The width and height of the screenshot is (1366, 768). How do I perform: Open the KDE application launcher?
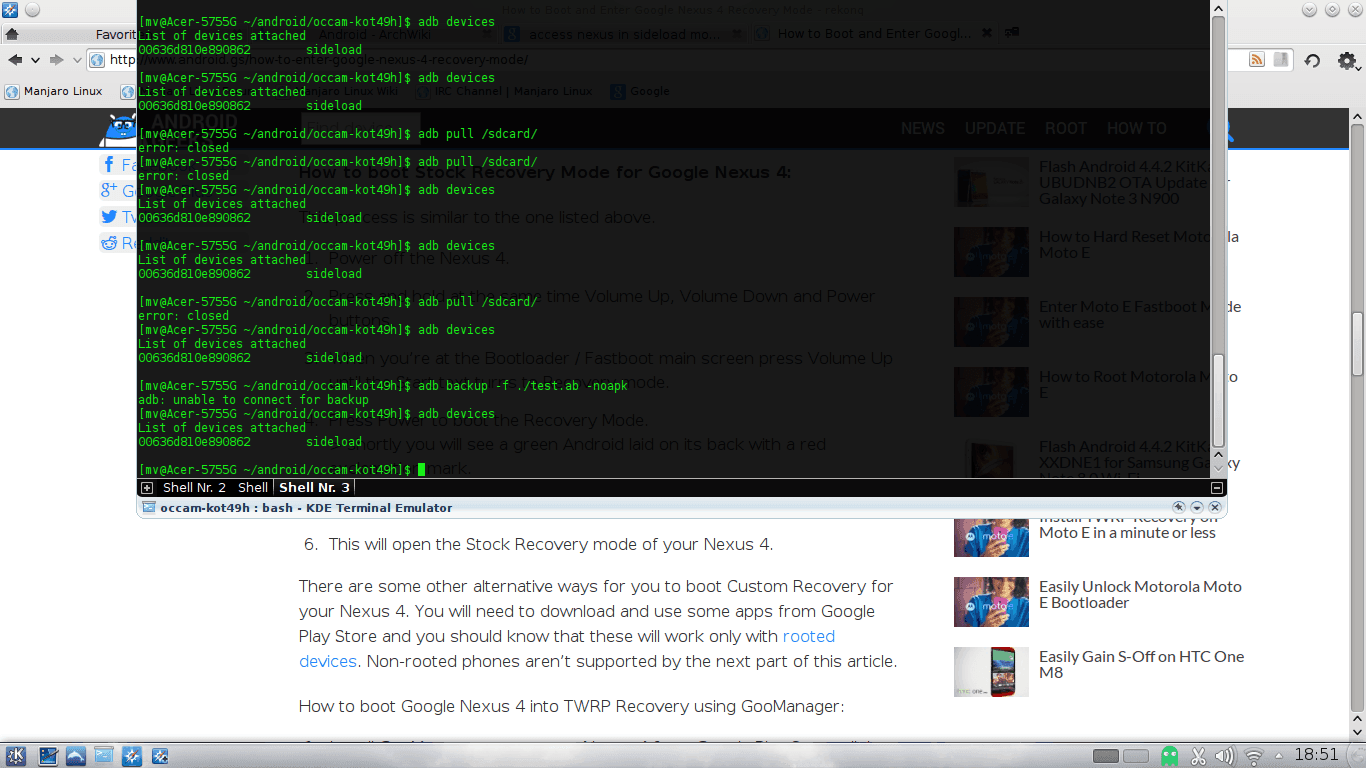click(x=16, y=756)
